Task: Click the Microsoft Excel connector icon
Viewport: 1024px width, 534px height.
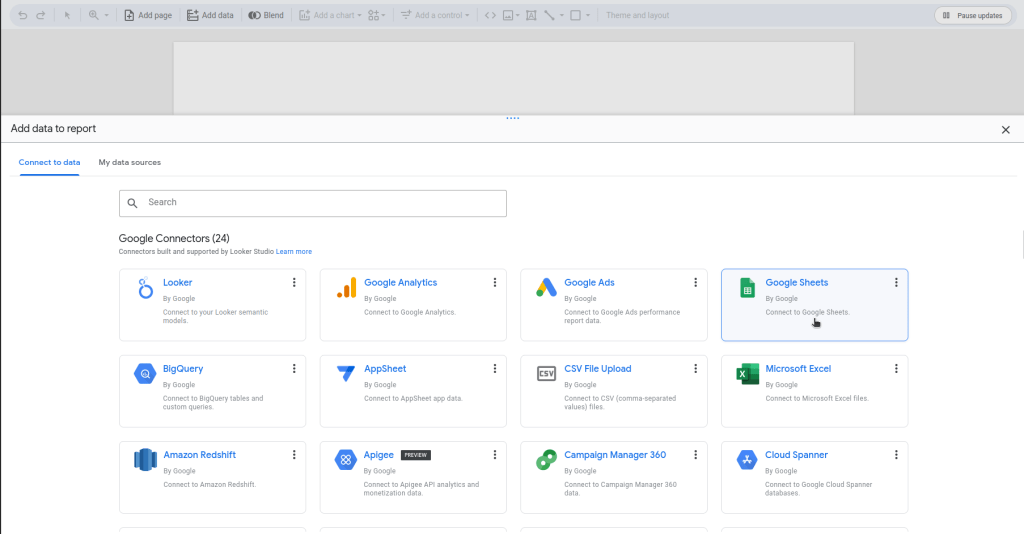Action: tap(746, 374)
